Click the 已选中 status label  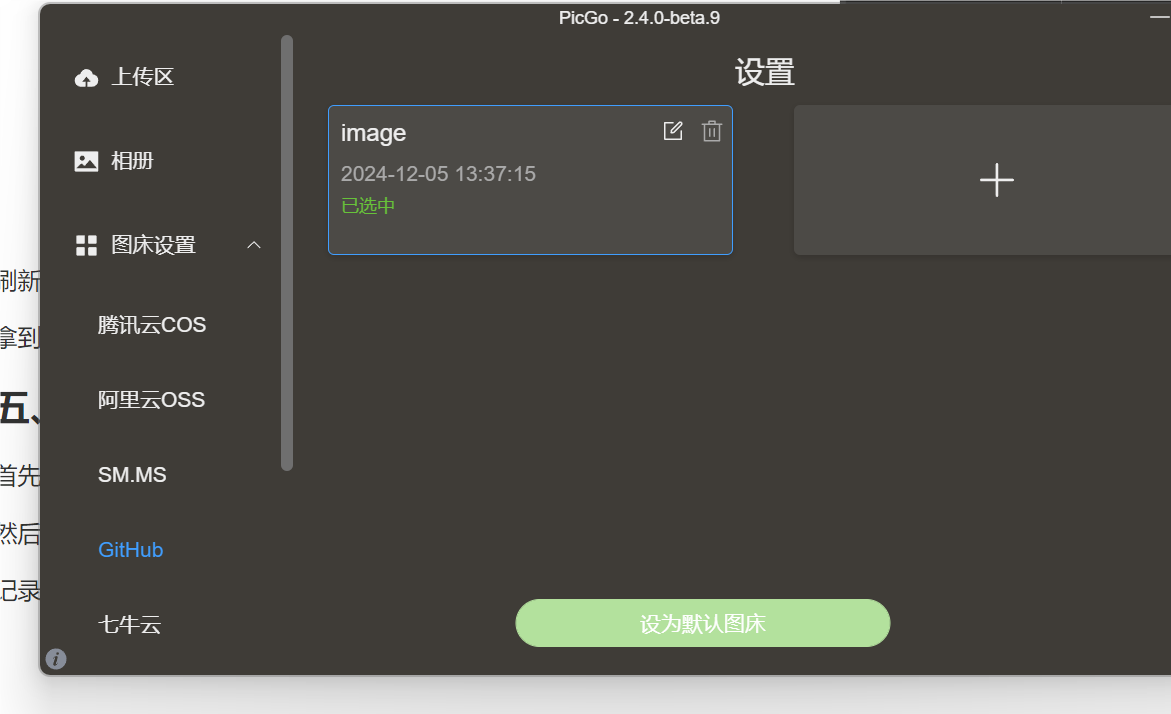click(368, 206)
